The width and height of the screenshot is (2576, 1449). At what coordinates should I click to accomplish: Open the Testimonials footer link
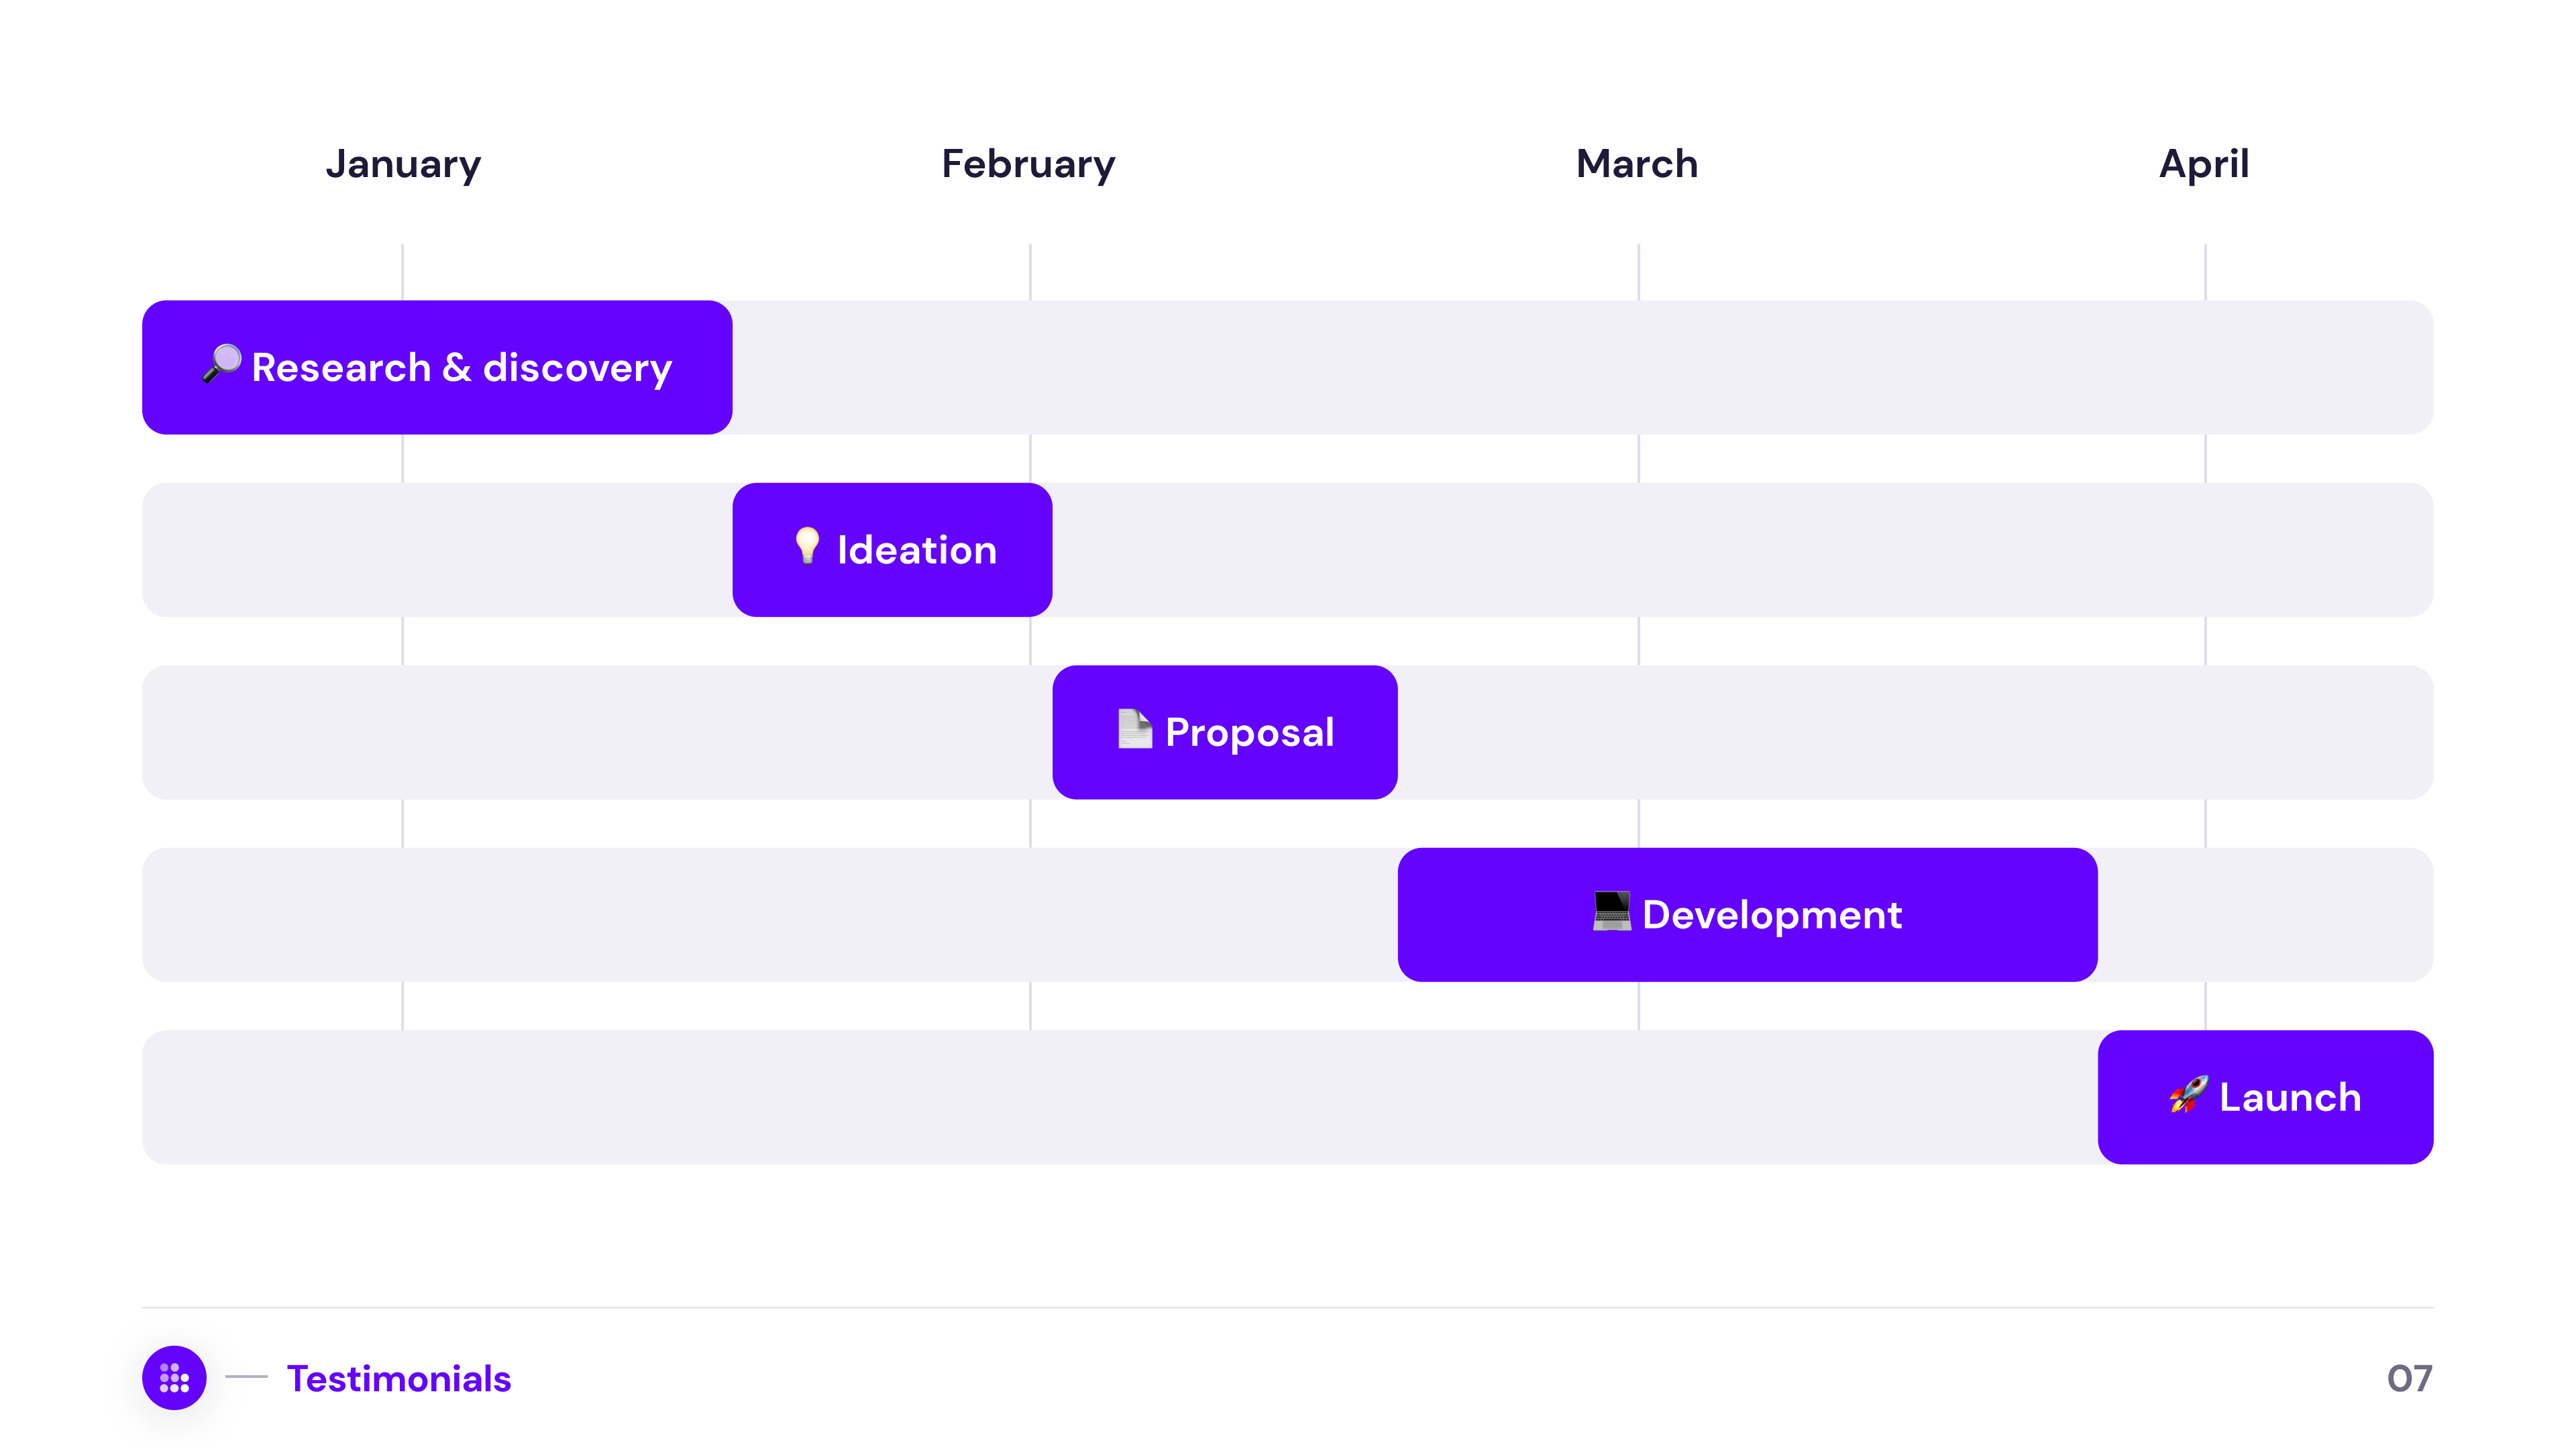coord(399,1378)
